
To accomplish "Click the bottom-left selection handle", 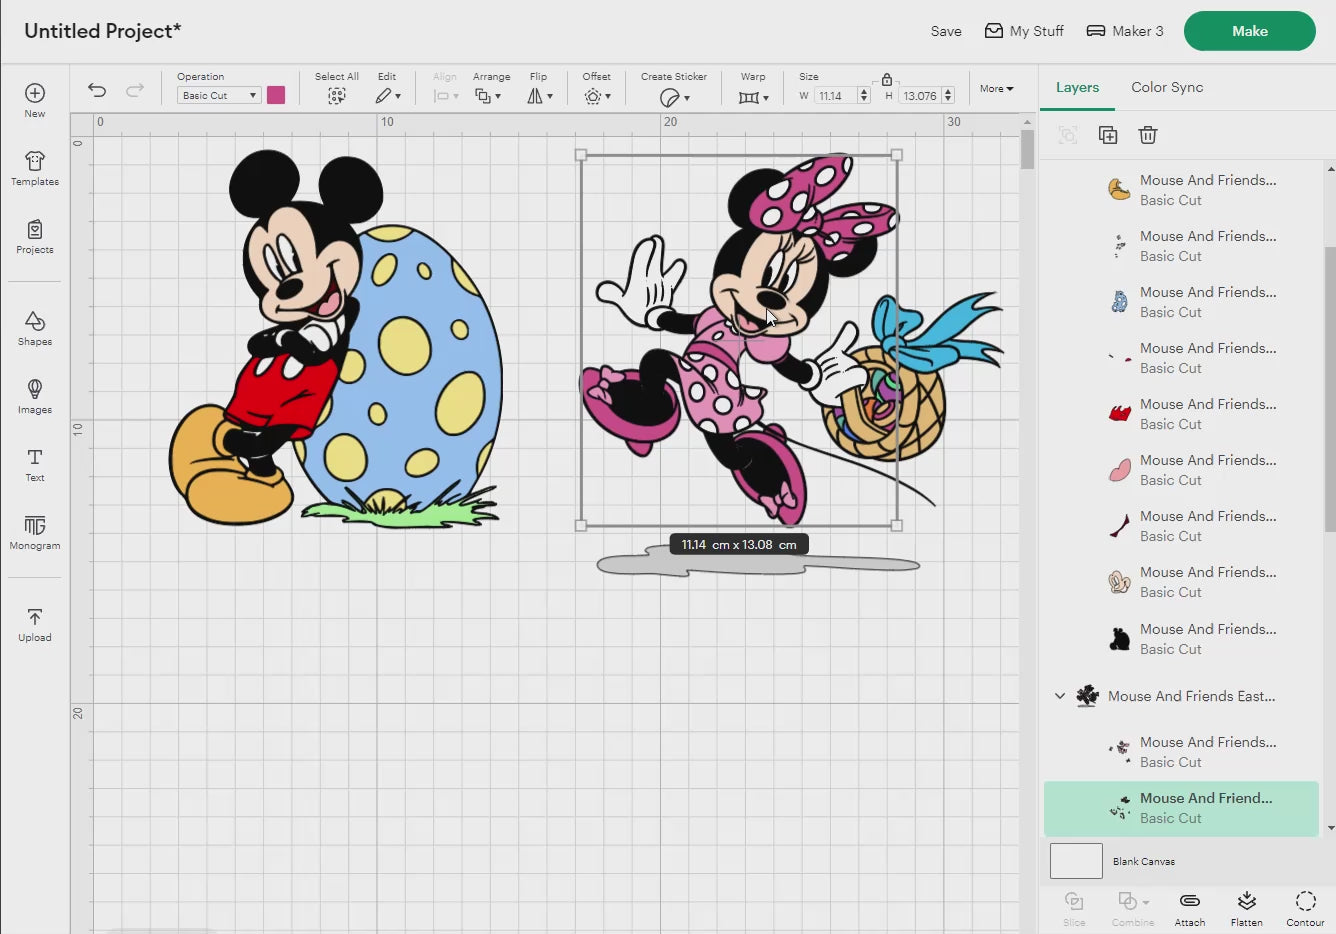I will click(x=581, y=525).
